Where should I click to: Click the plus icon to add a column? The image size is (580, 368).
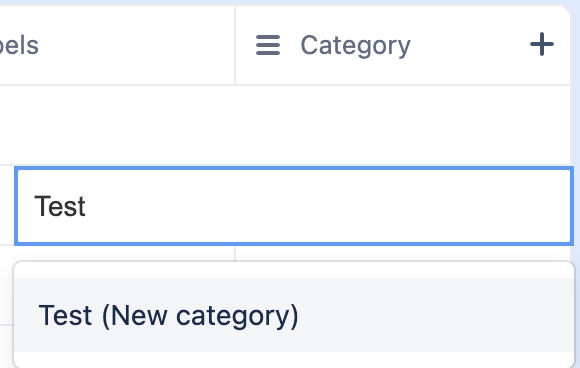point(542,44)
